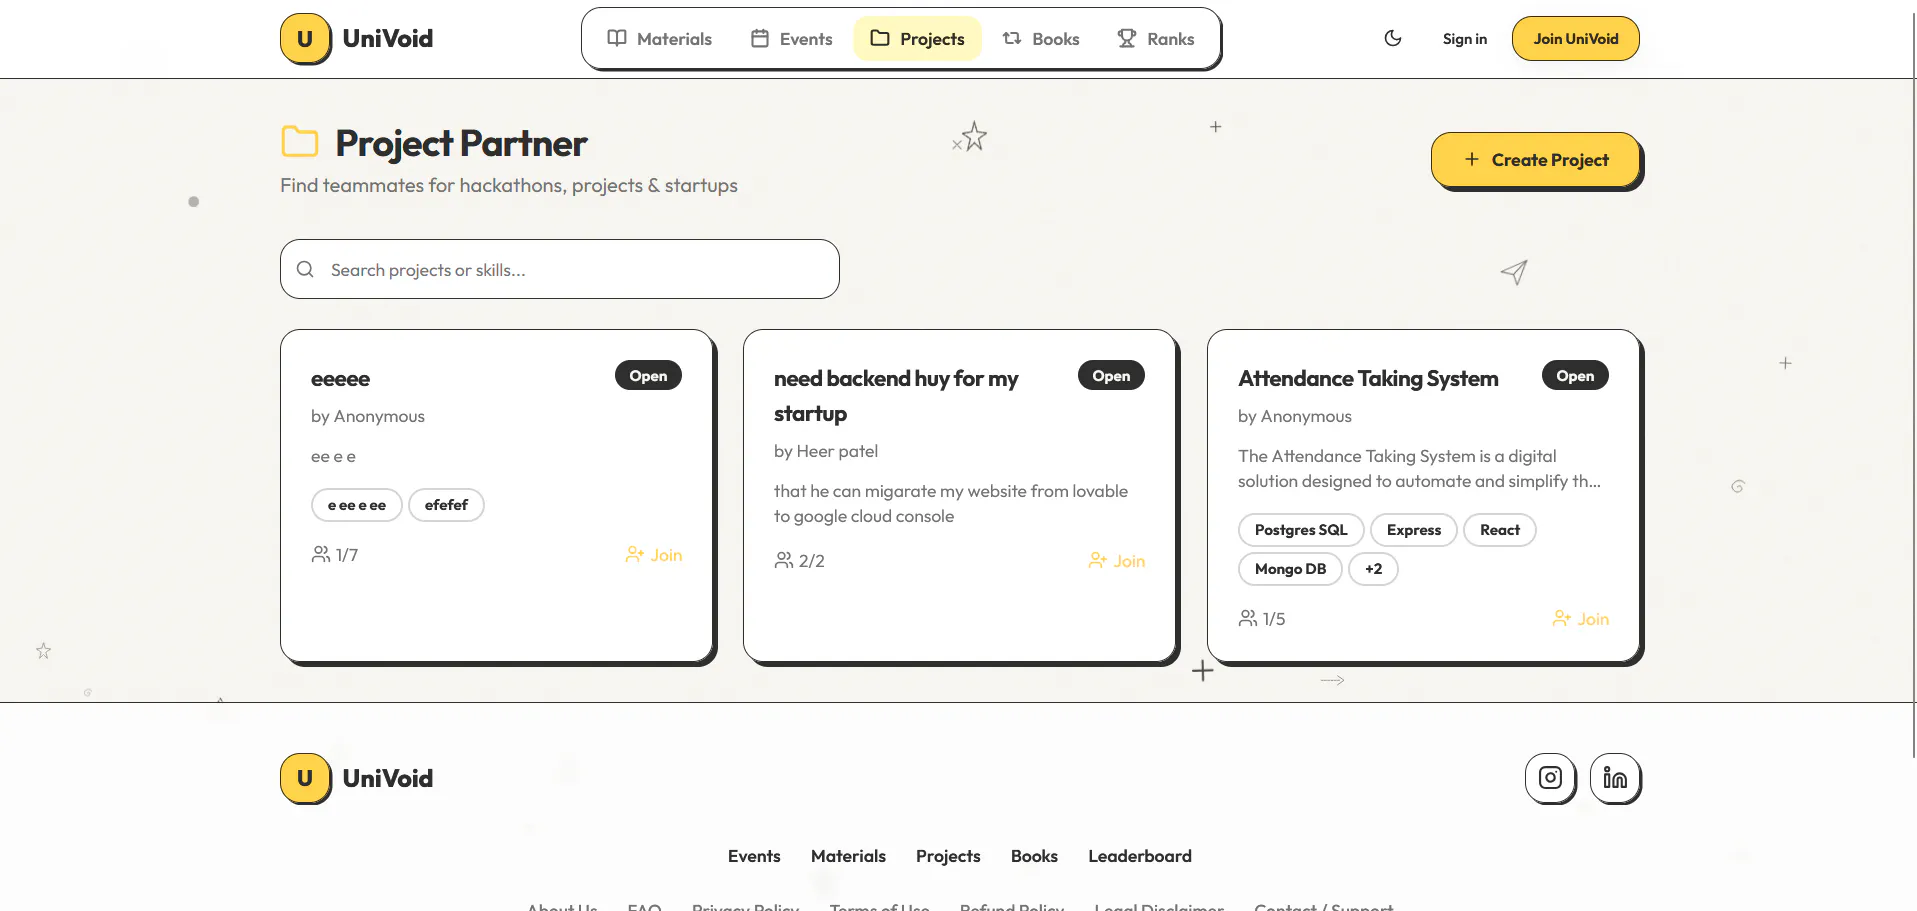Click the Express tag
This screenshot has height=911, width=1917.
point(1414,530)
